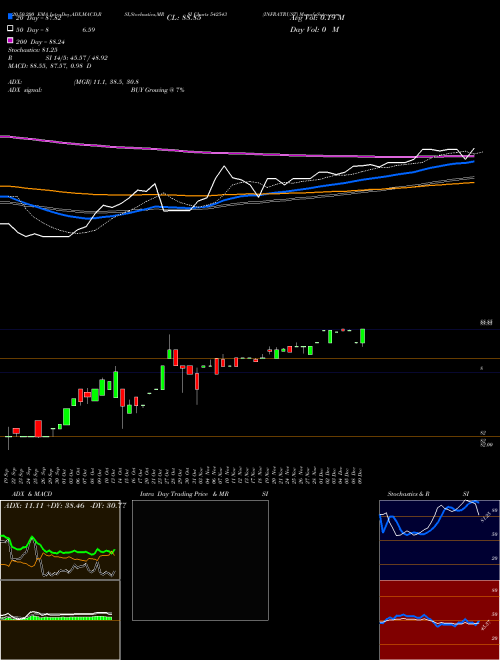Click the 'Intra Day Trading Price & MRSI' title
Image resolution: width=500 pixels, height=660 pixels.
click(x=204, y=494)
